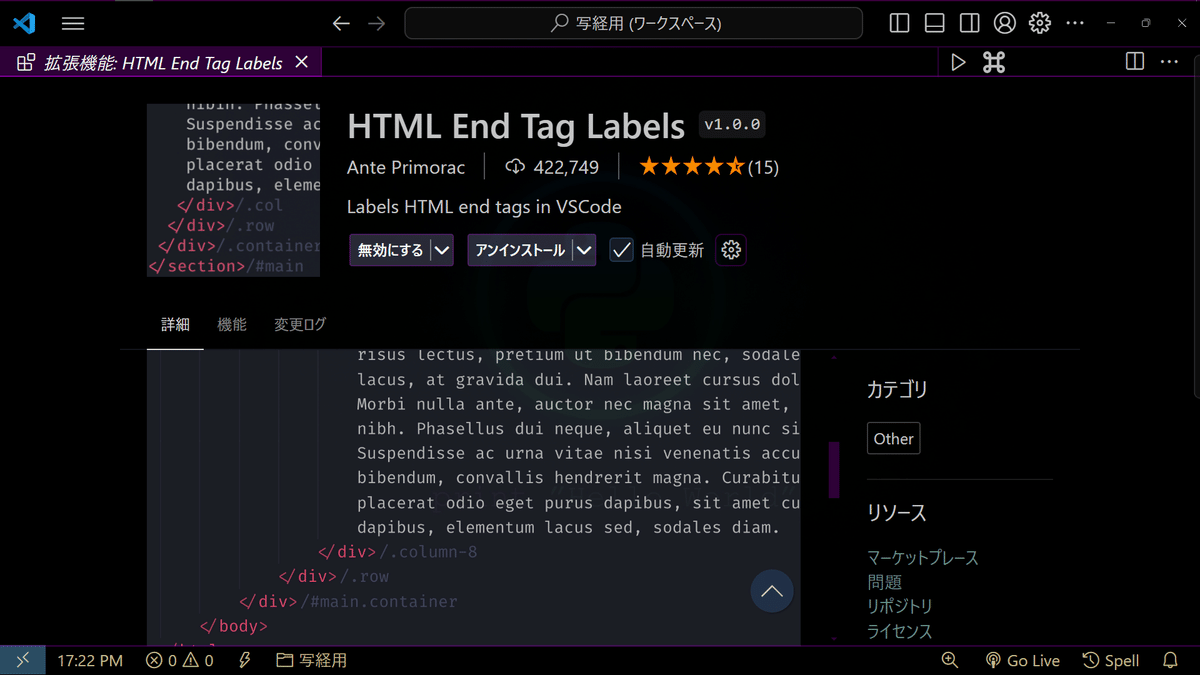
Task: Run the extension with the play icon
Action: coord(958,61)
